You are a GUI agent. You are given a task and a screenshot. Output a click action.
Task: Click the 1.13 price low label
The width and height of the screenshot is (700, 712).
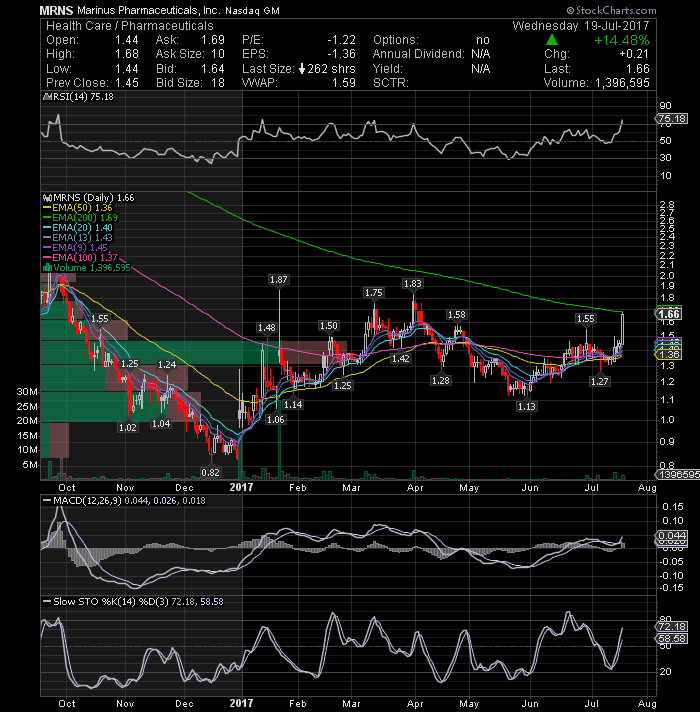[527, 406]
